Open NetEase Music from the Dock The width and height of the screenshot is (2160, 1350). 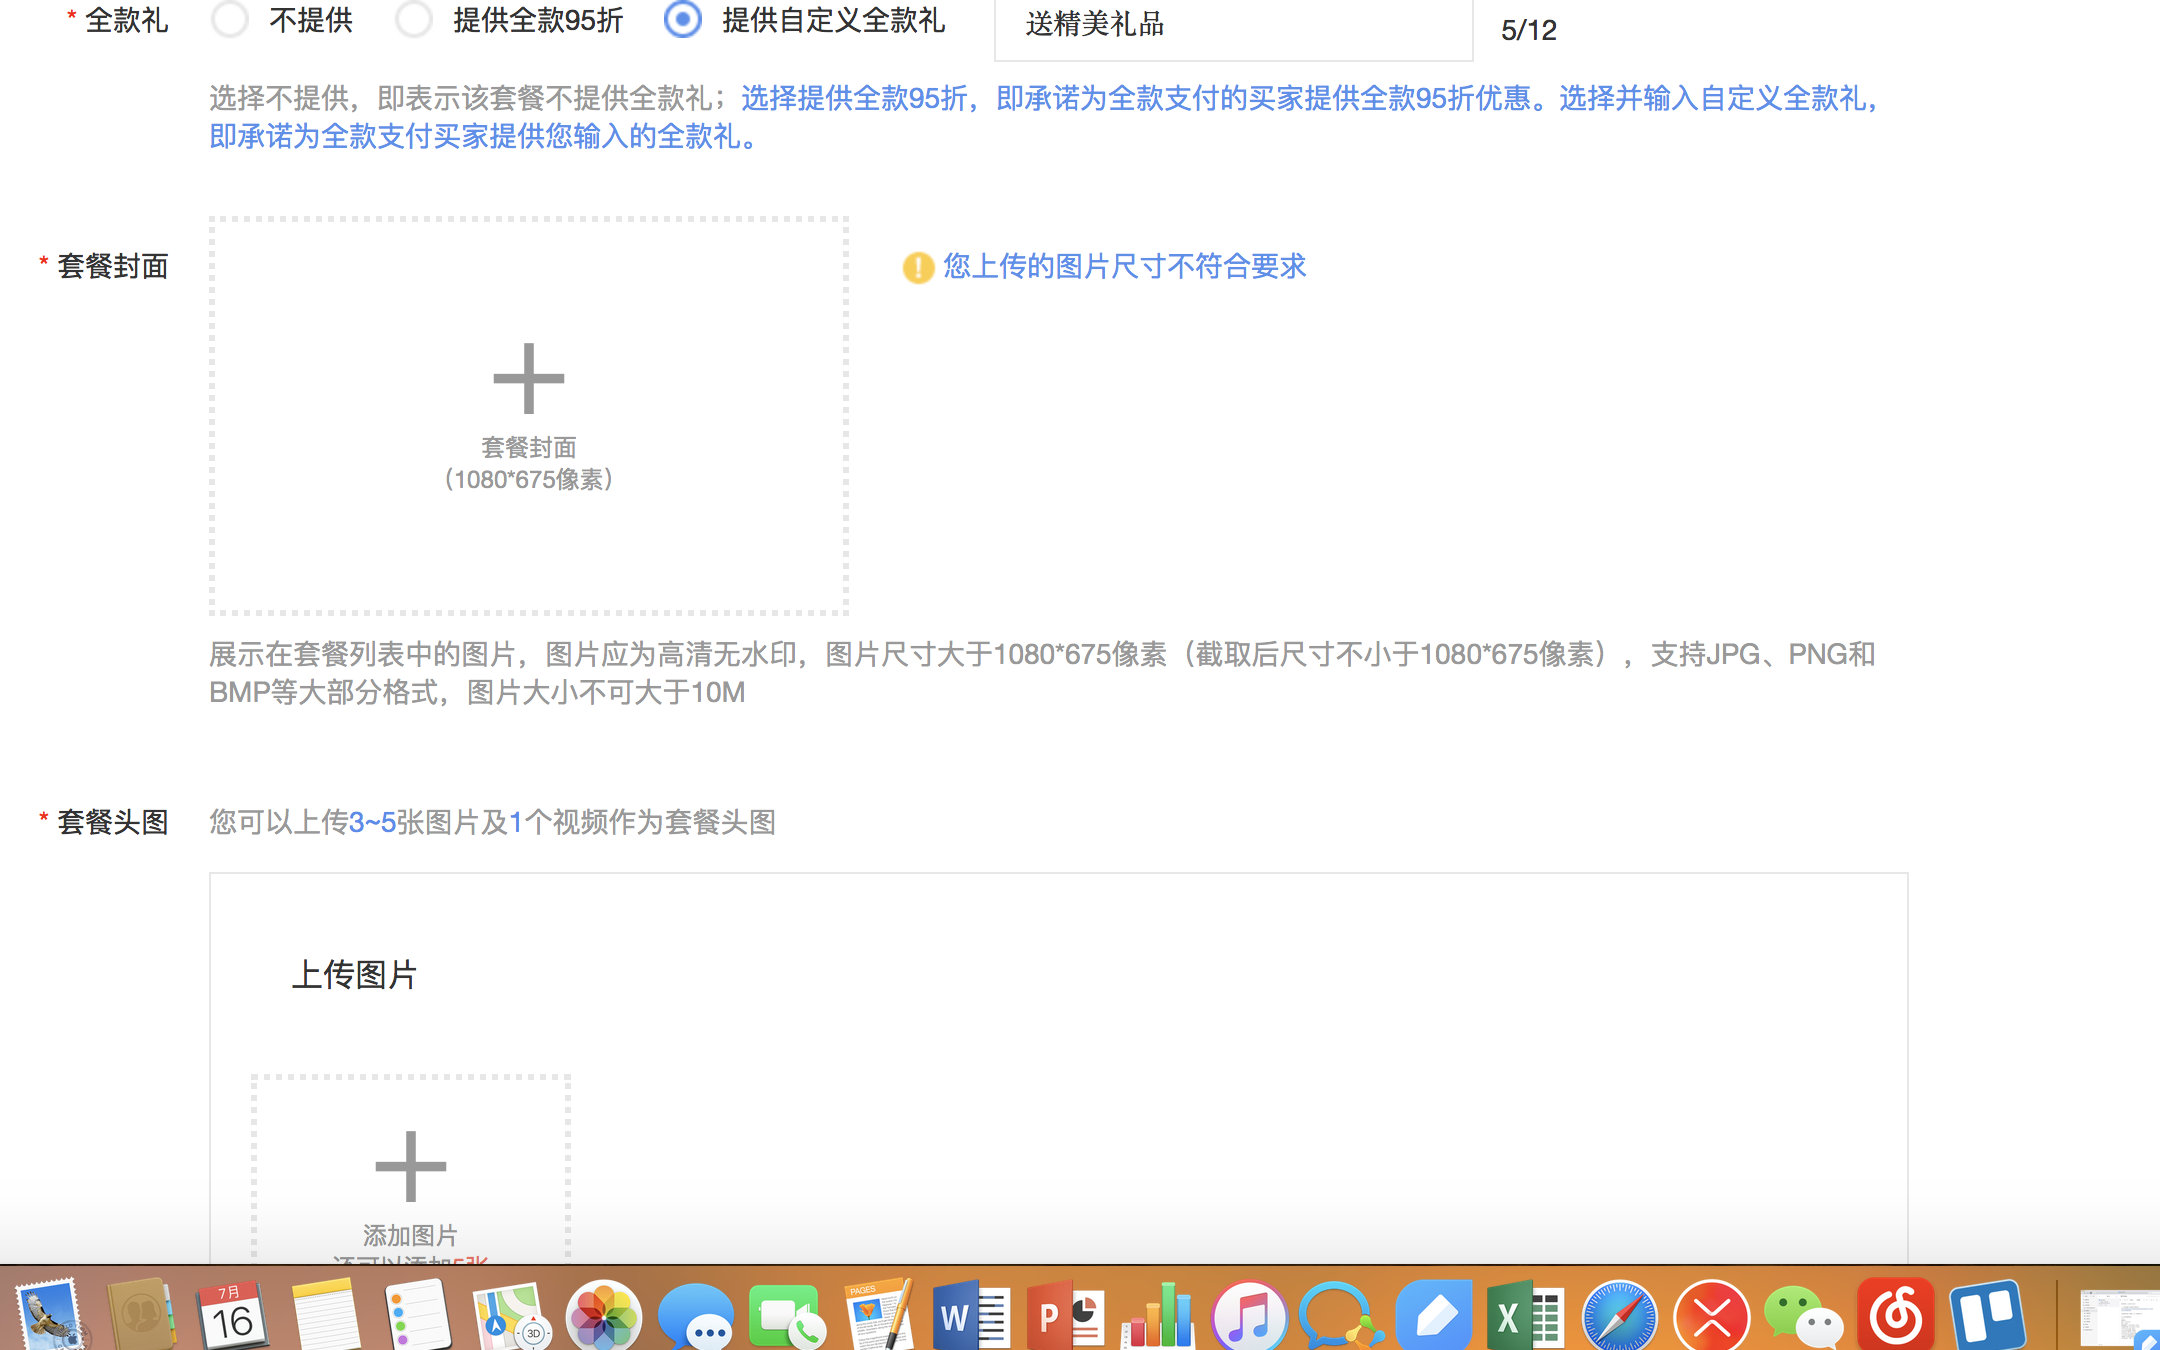[1896, 1313]
